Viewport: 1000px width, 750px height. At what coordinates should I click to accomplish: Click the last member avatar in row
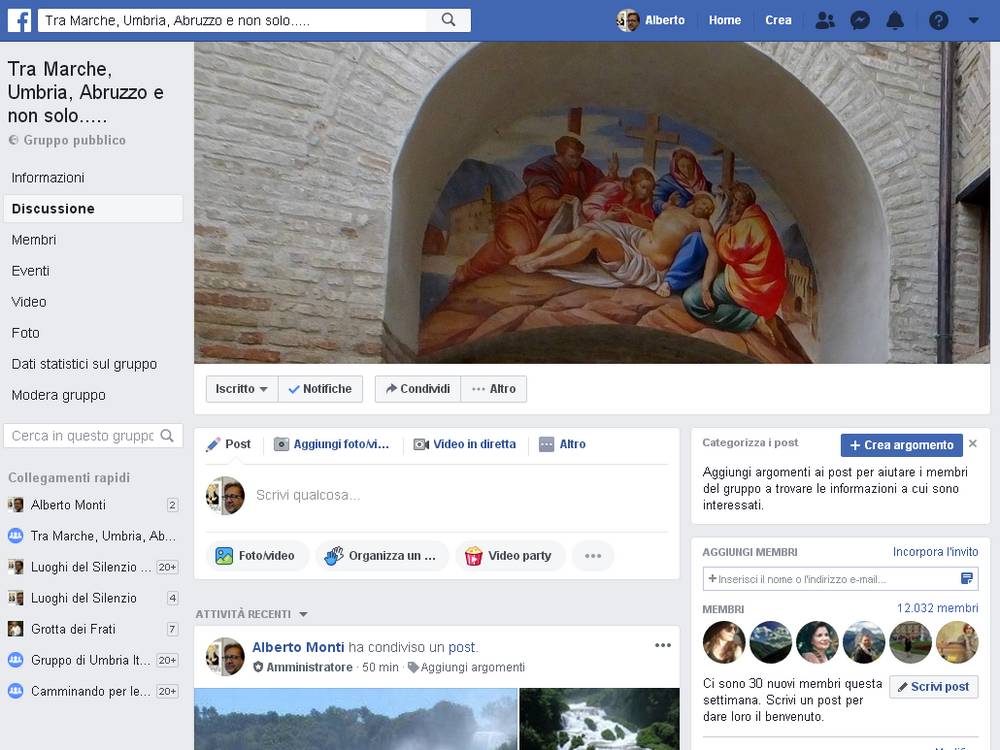(957, 642)
